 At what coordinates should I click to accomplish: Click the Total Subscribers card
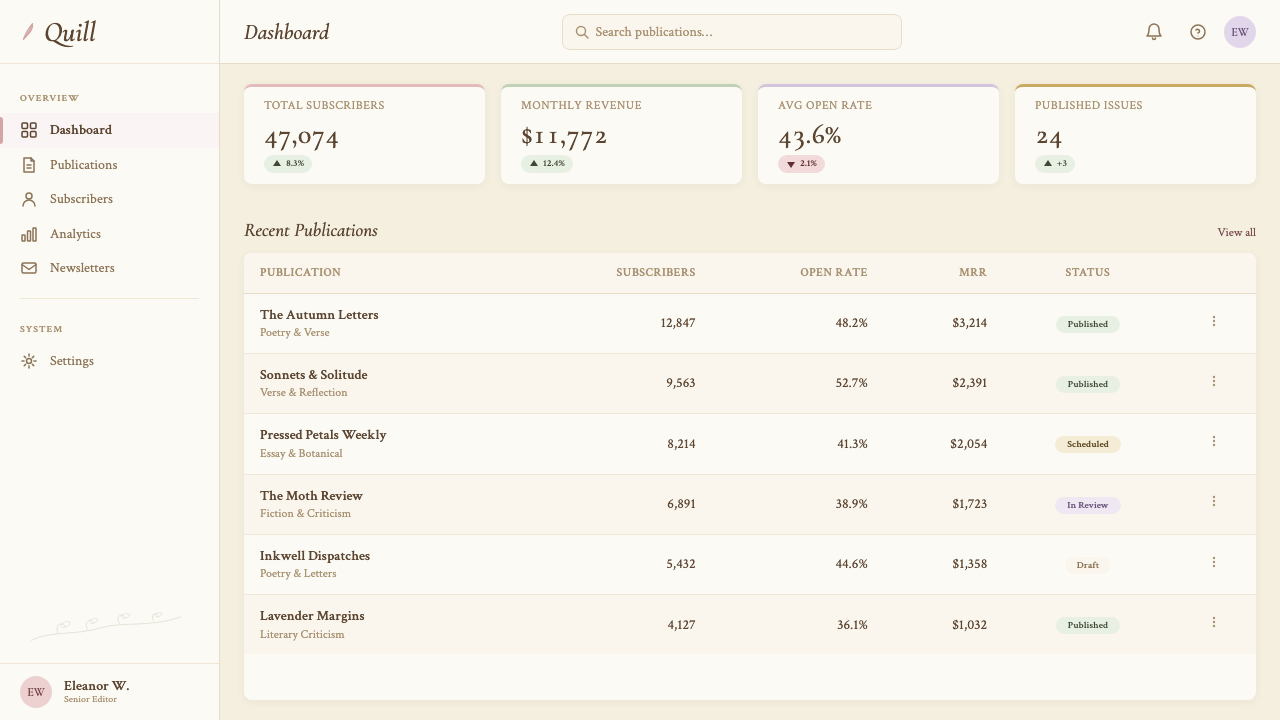(x=364, y=134)
